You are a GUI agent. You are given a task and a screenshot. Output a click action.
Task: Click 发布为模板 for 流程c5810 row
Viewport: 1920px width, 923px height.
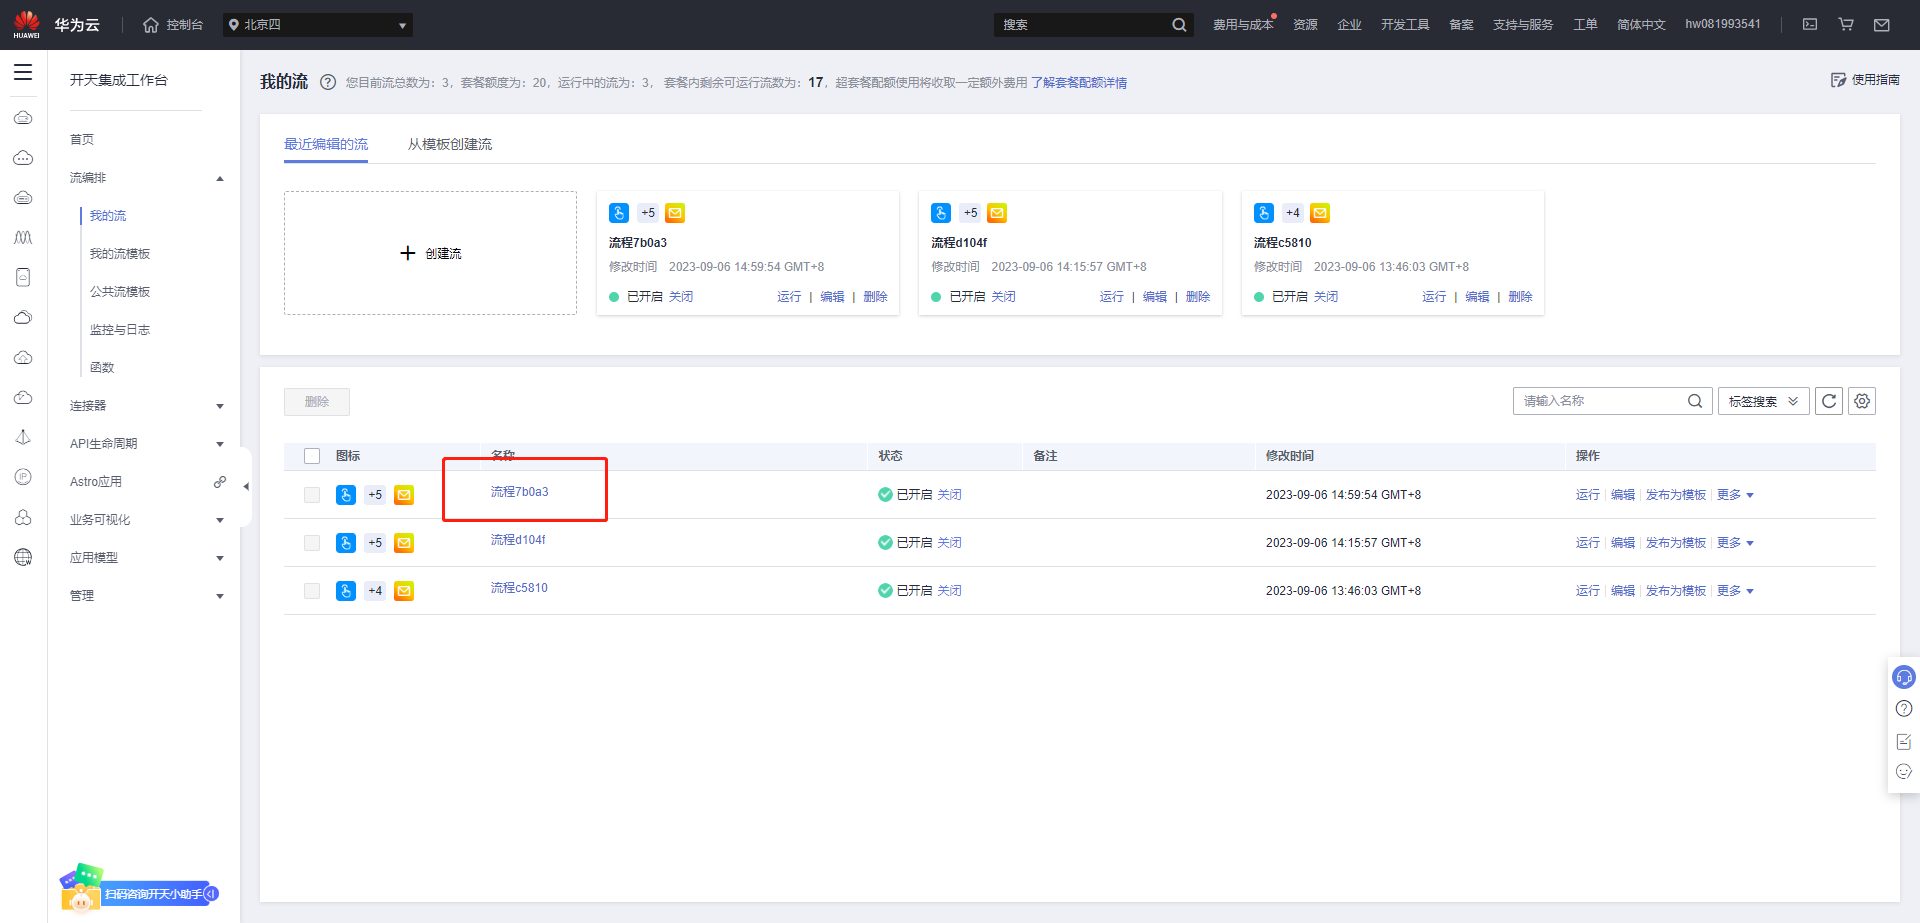[x=1676, y=591]
